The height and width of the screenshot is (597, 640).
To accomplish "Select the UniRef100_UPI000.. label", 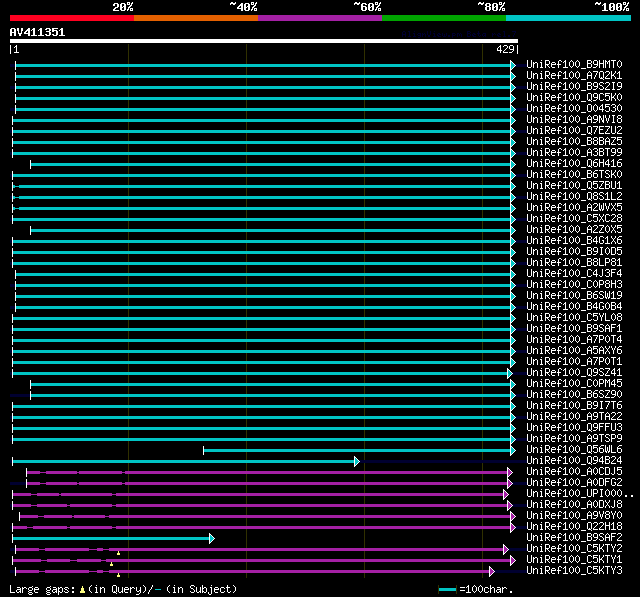I will coord(580,494).
